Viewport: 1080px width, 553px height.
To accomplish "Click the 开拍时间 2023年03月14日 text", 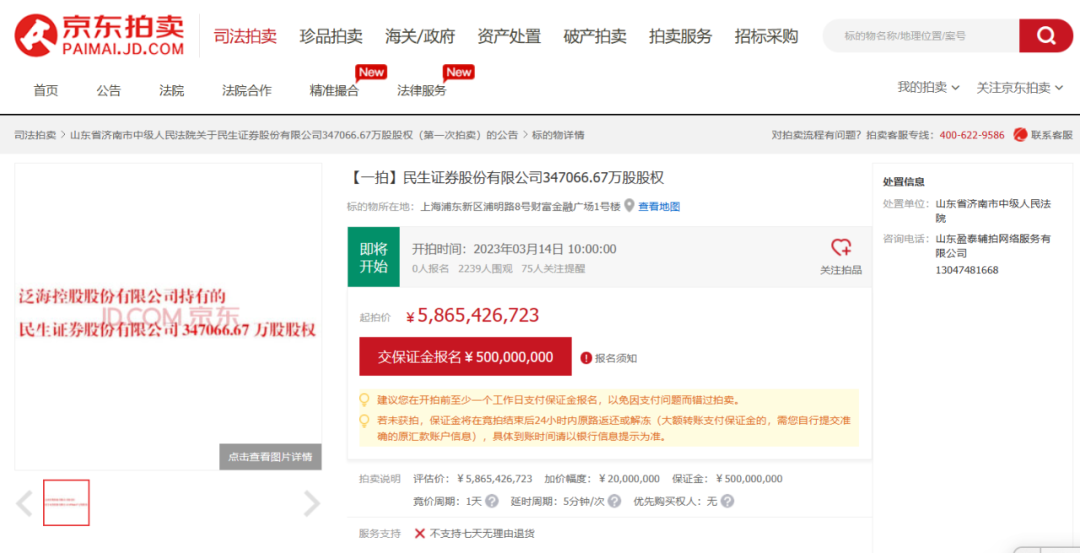I will 514,249.
